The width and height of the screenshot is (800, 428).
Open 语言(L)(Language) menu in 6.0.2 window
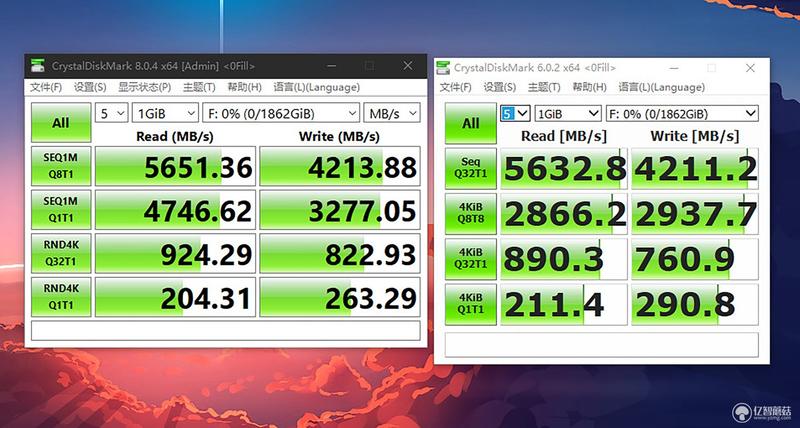pyautogui.click(x=661, y=87)
